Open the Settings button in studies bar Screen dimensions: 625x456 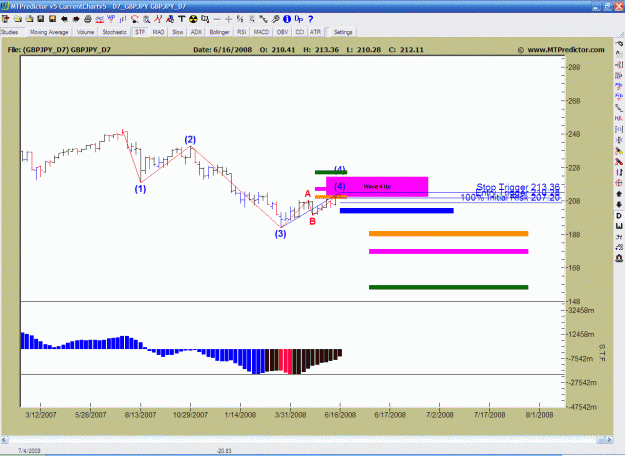click(x=343, y=32)
